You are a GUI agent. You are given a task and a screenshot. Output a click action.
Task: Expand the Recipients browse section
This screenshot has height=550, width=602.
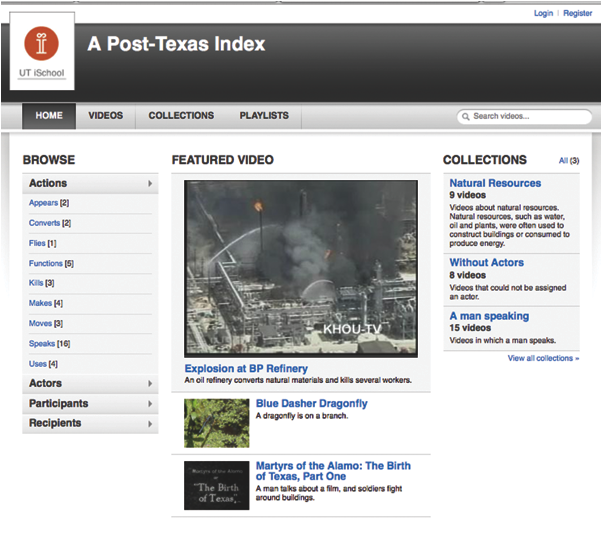pyautogui.click(x=90, y=423)
